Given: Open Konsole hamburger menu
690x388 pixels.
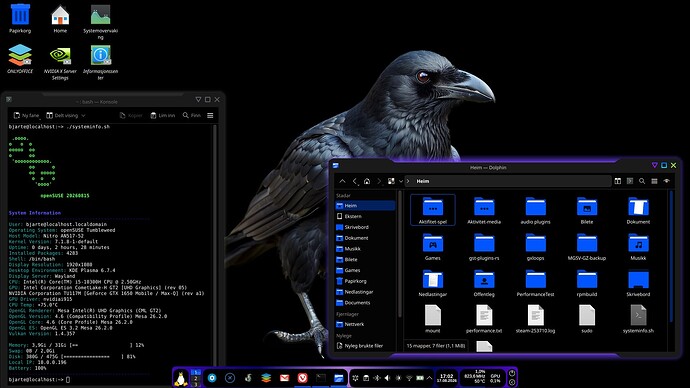Looking at the screenshot, I should 210,115.
